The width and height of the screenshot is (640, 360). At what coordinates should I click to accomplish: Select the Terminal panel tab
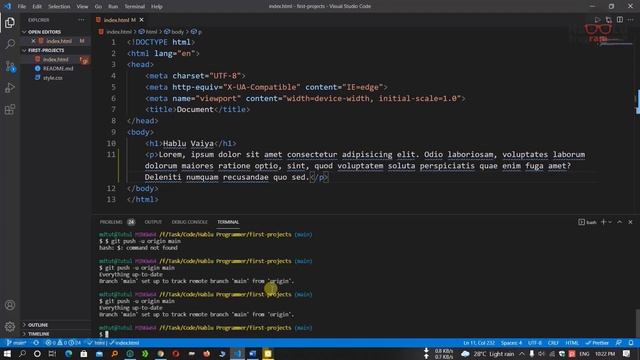click(x=228, y=222)
